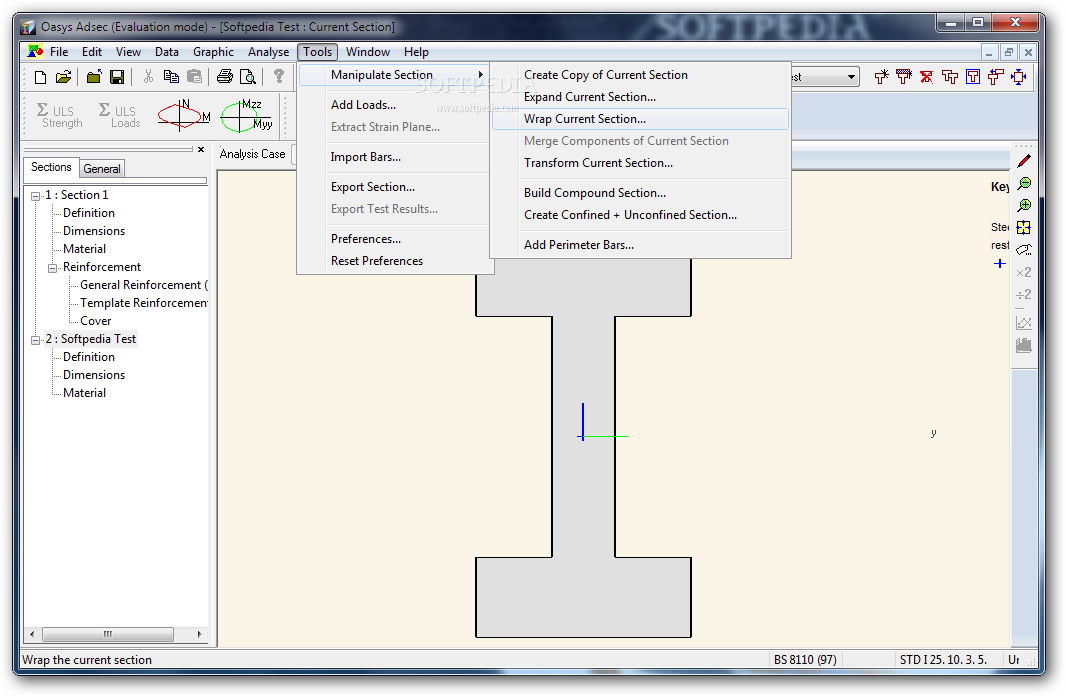Choose Create Copy of Current Section
This screenshot has width=1066, height=696.
click(640, 75)
